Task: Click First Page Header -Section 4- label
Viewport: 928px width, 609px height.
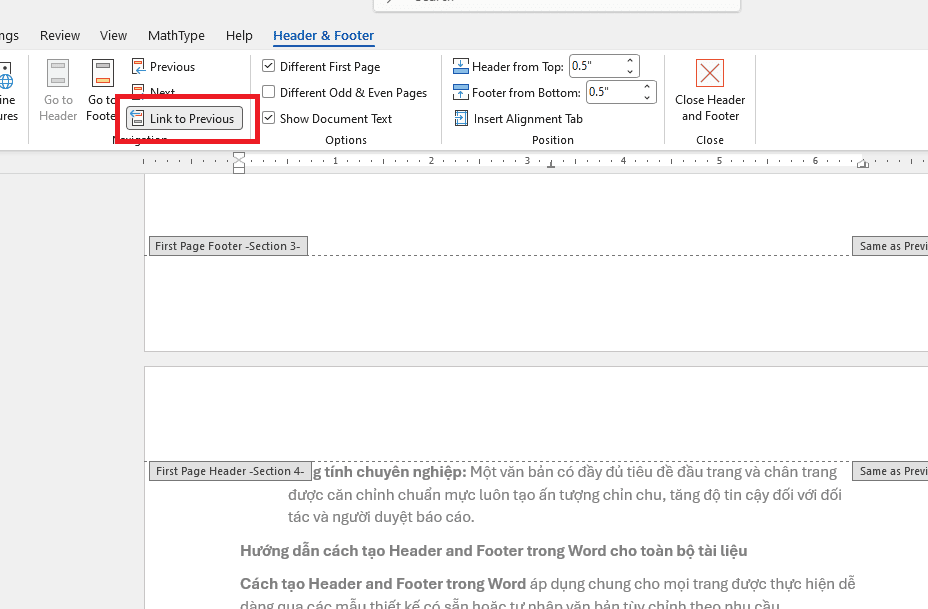Action: [230, 471]
